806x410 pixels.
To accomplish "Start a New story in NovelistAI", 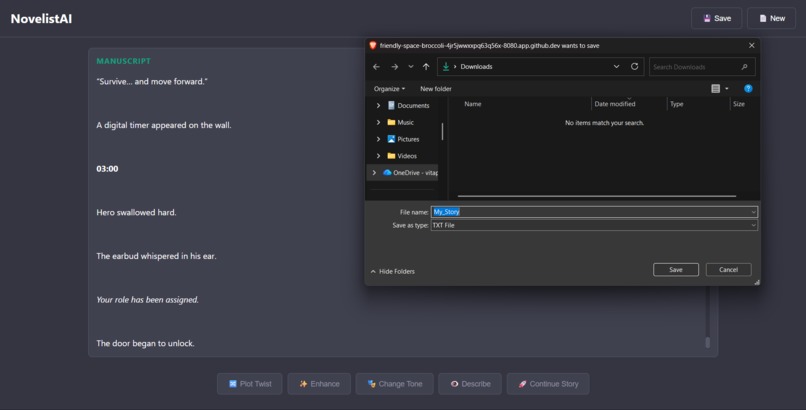I will [x=771, y=18].
